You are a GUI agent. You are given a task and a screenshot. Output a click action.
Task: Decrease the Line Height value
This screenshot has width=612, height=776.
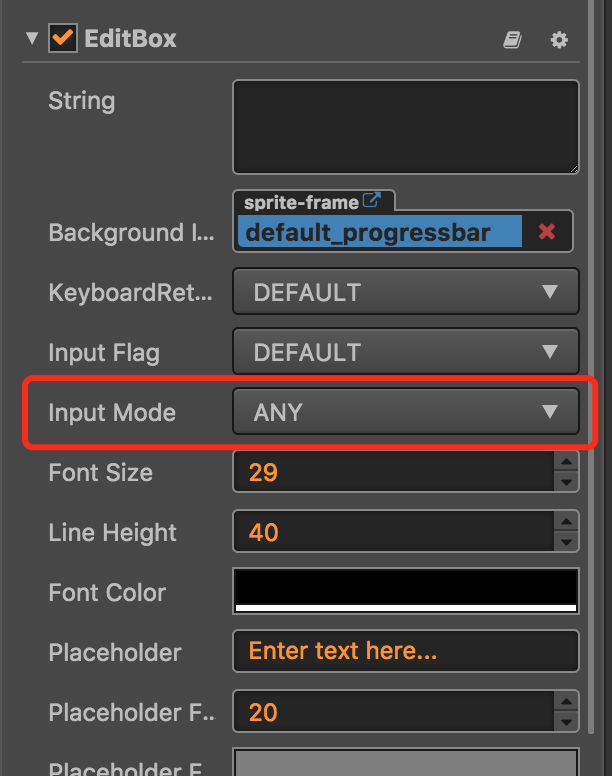[567, 541]
